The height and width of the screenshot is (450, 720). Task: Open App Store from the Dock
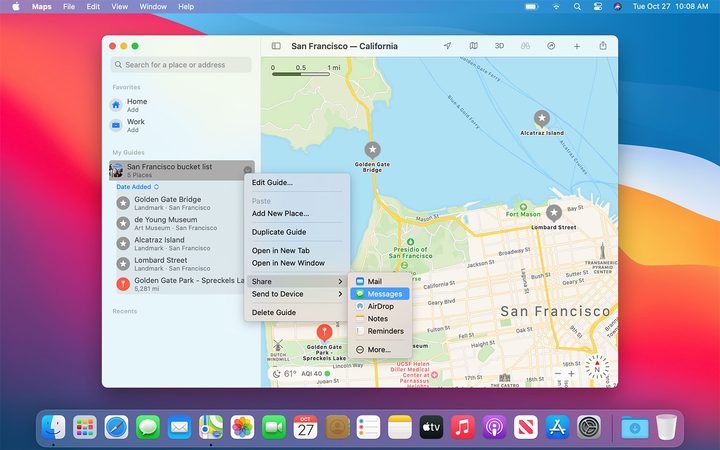[x=557, y=427]
